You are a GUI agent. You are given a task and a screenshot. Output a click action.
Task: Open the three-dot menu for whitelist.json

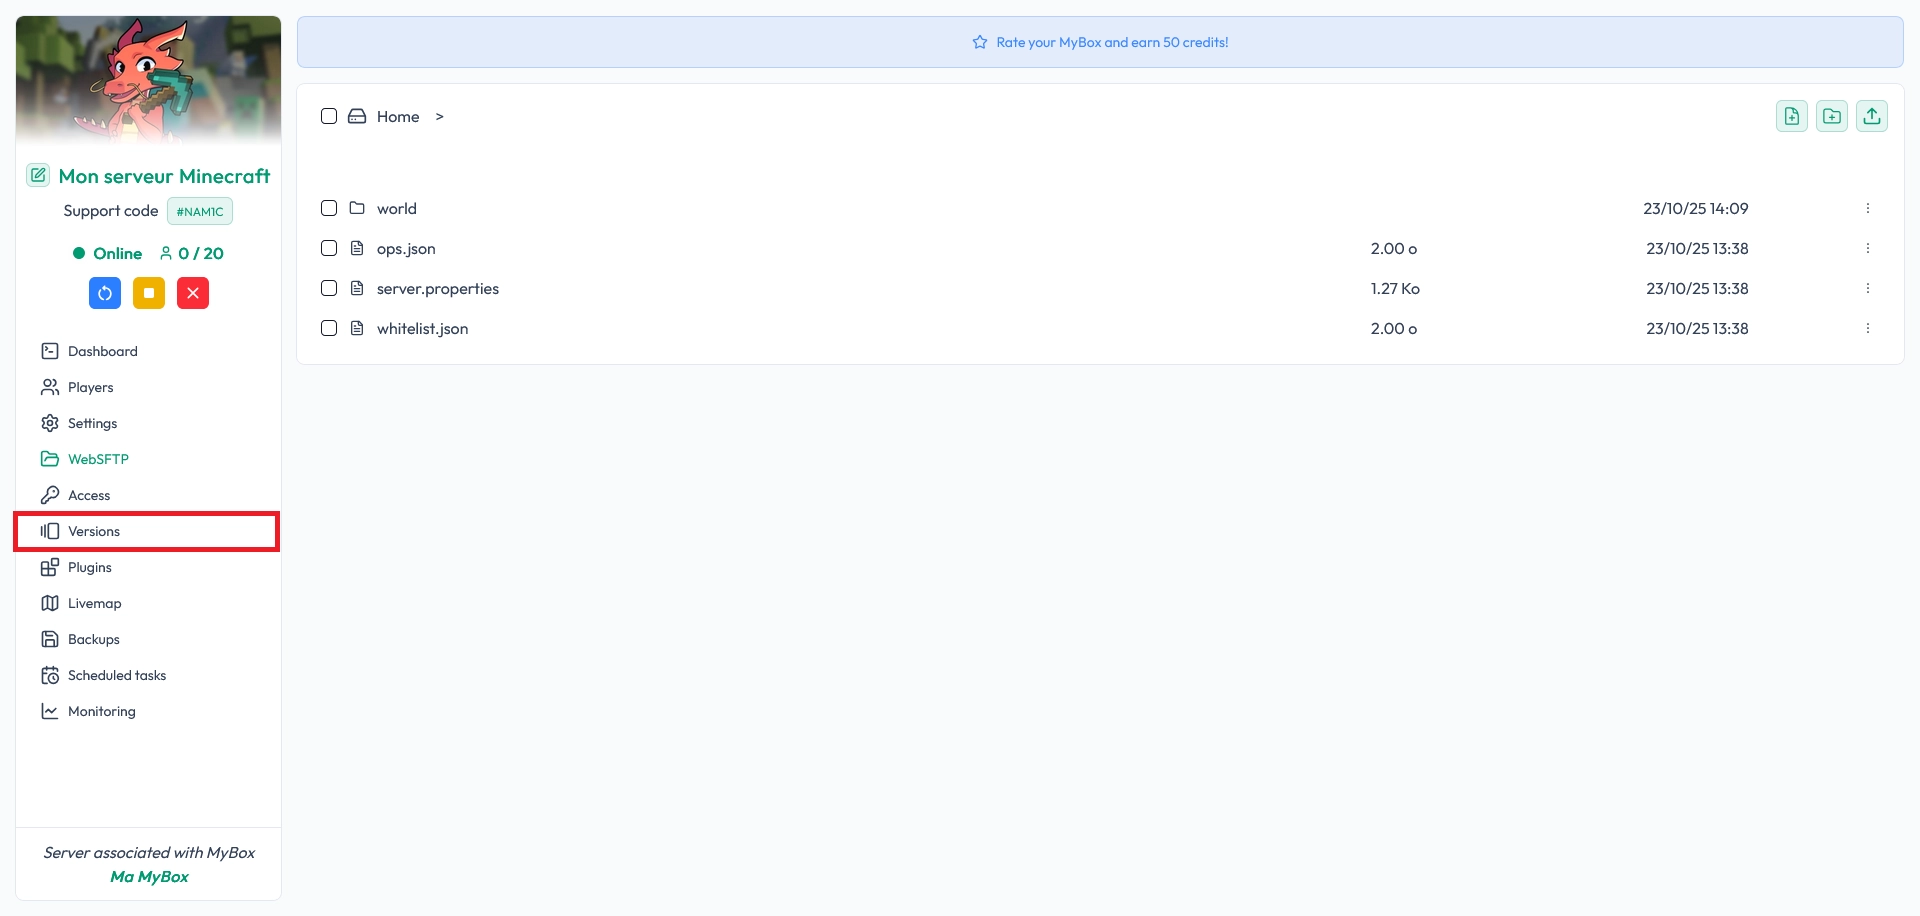point(1867,328)
